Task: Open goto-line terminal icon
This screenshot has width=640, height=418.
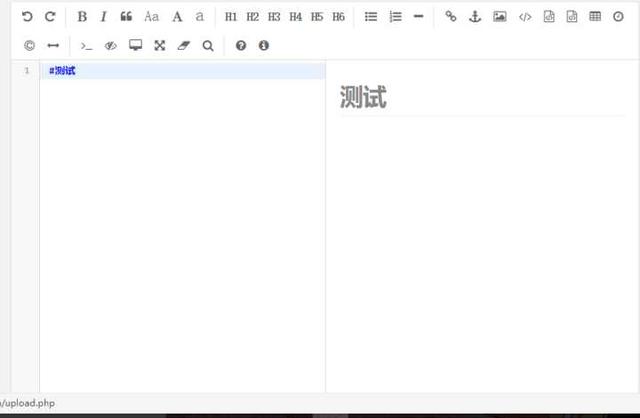Action: point(86,46)
